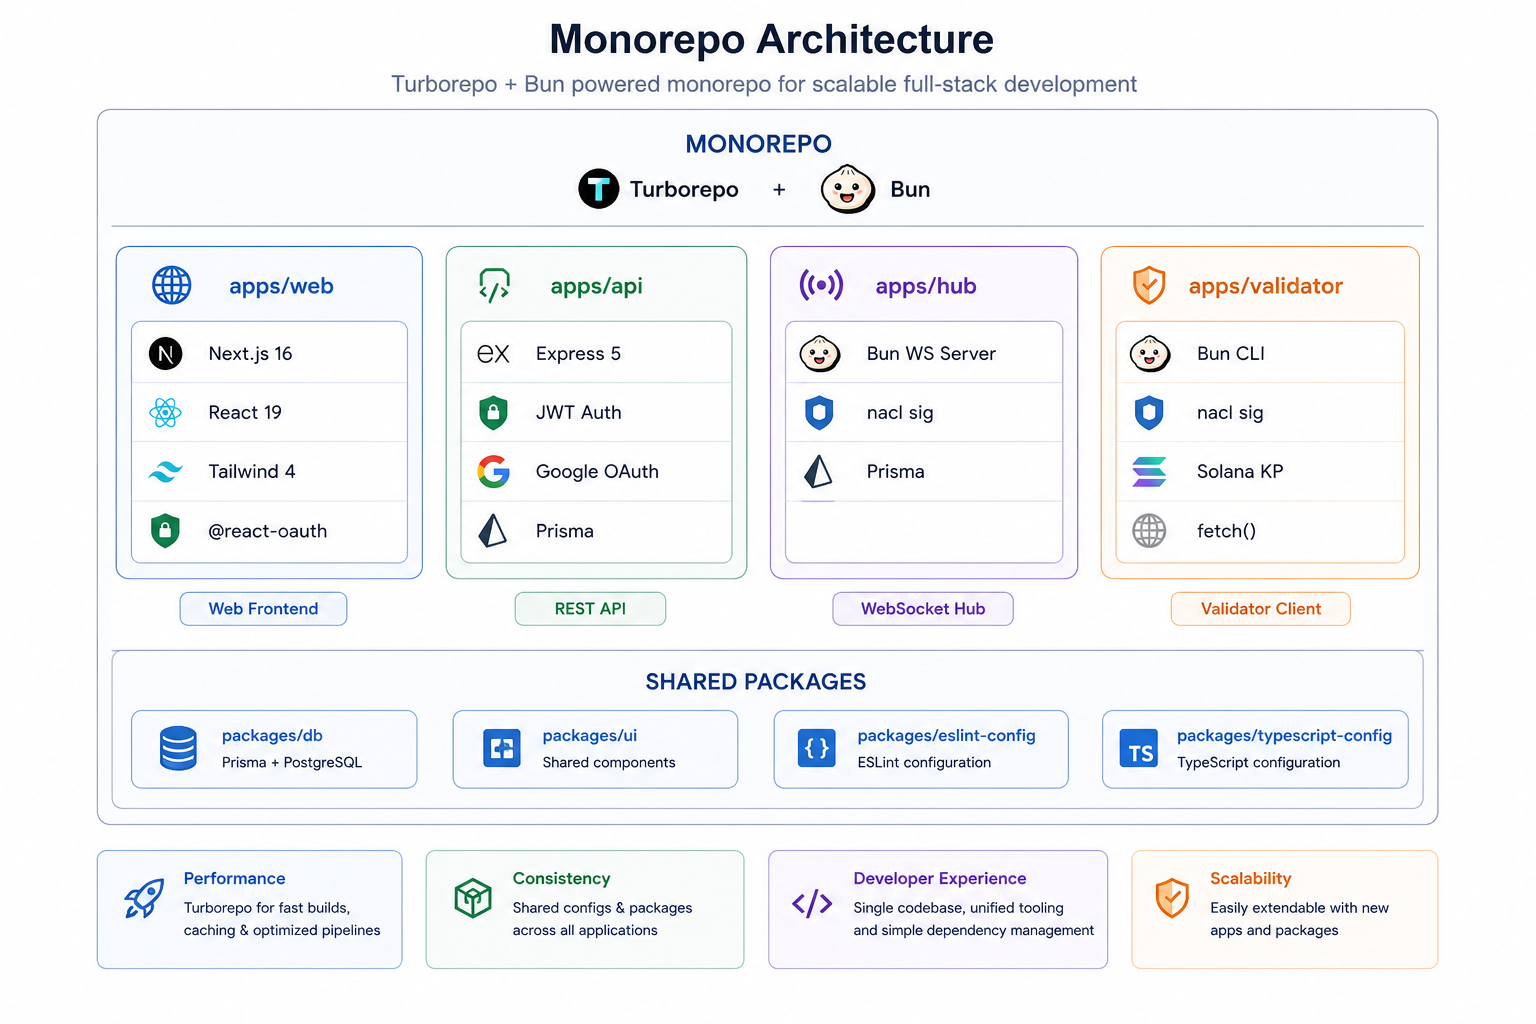Select the broadcast icon beside apps/hub
Screen dimensions: 1536x1024
[821, 285]
